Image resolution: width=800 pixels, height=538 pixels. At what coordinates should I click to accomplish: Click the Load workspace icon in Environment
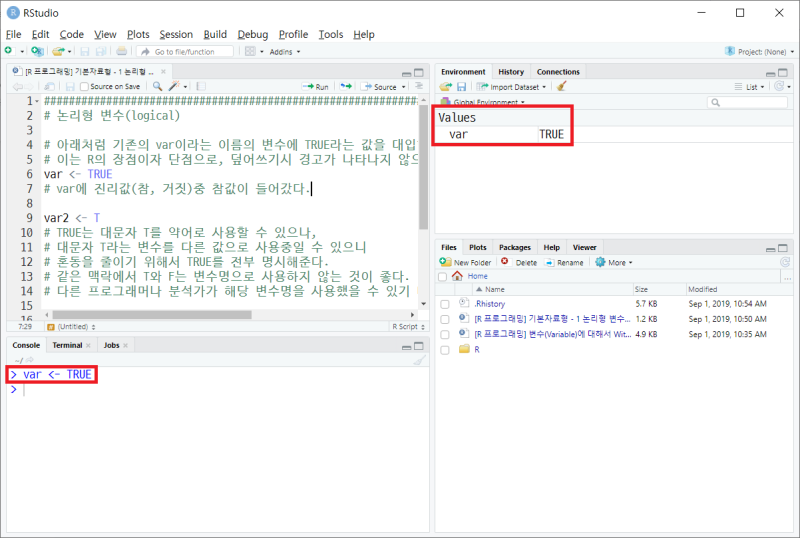(445, 87)
